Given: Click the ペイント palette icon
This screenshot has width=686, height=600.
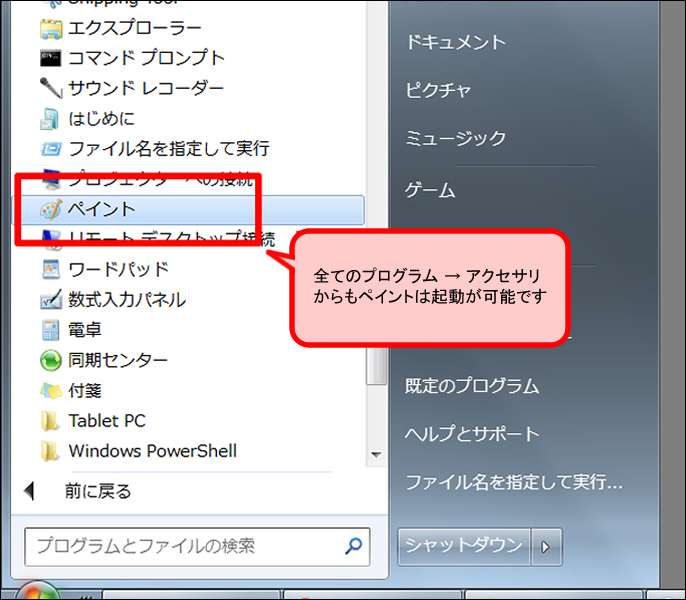Looking at the screenshot, I should (50, 210).
